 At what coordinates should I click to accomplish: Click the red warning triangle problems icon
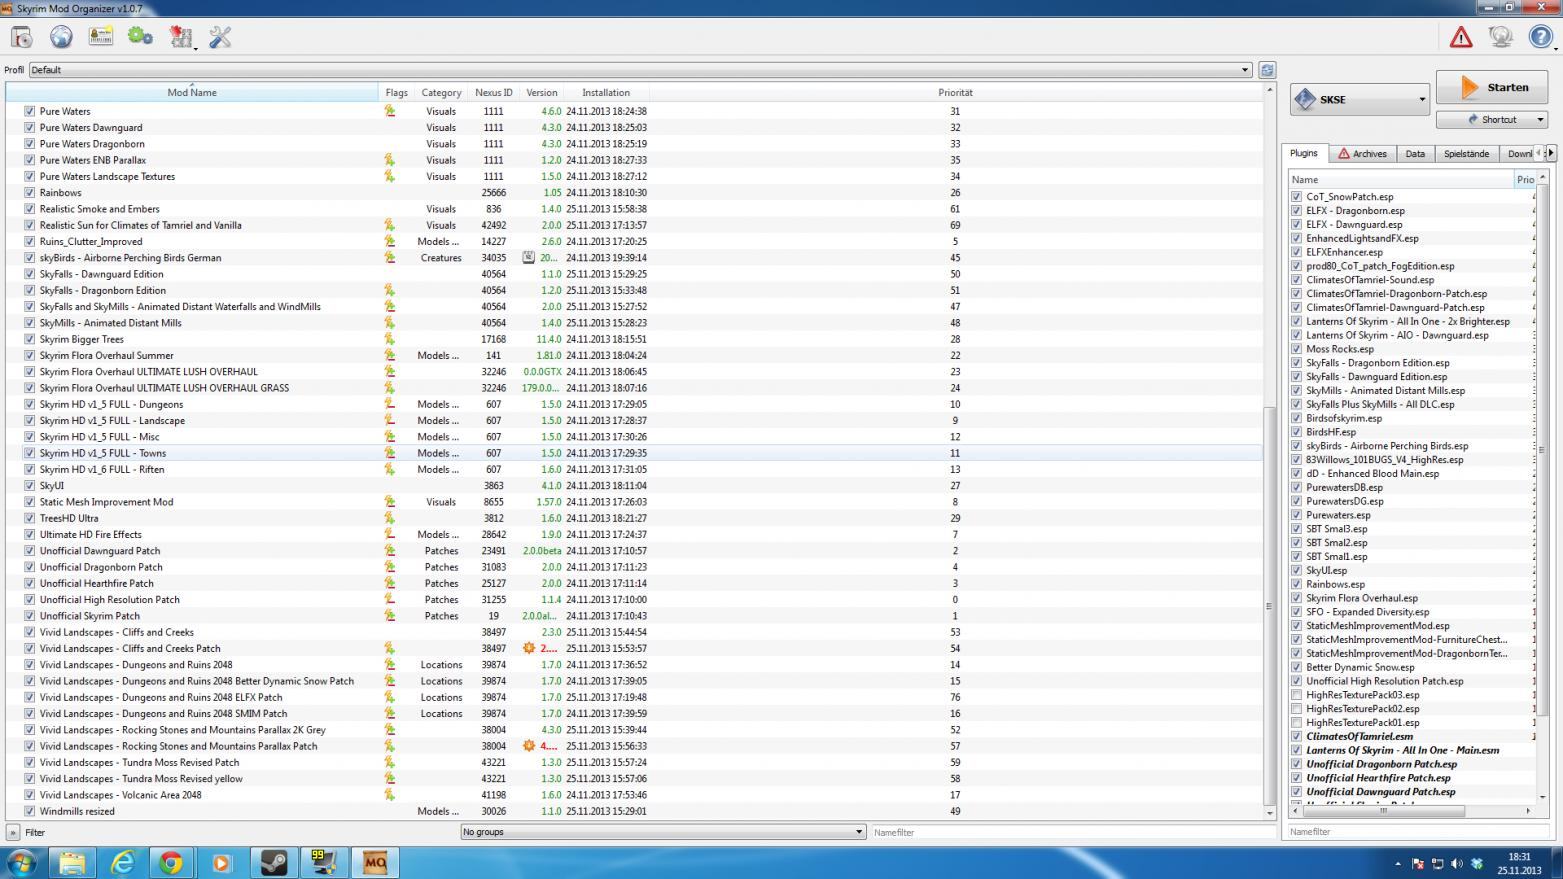click(1461, 37)
